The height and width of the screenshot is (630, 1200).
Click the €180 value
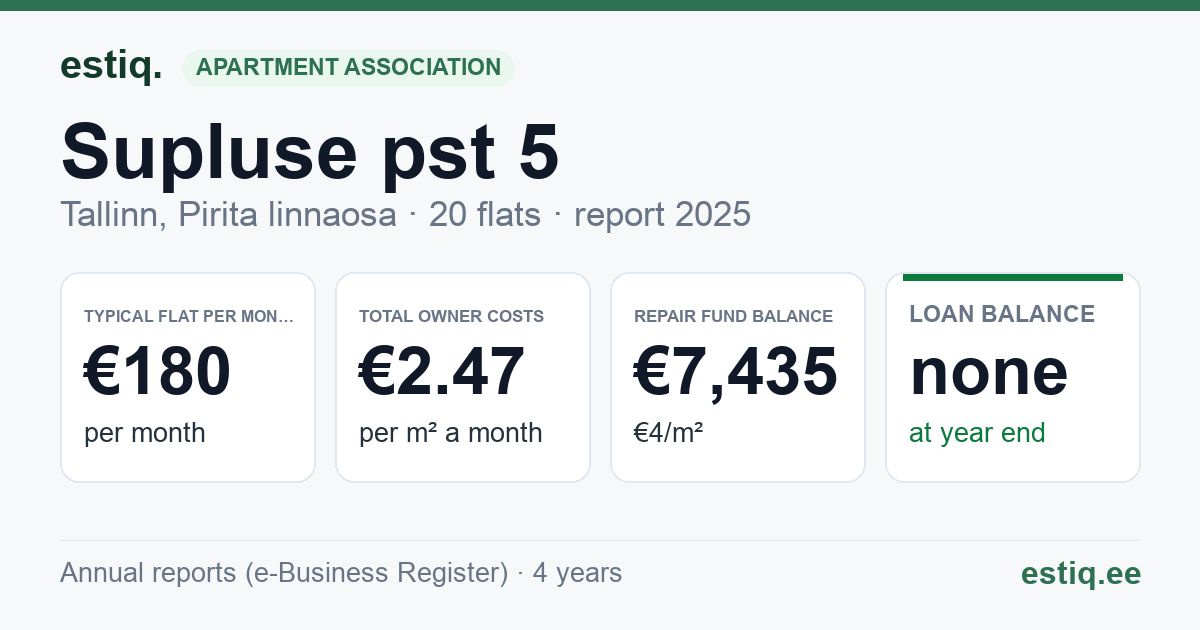157,371
